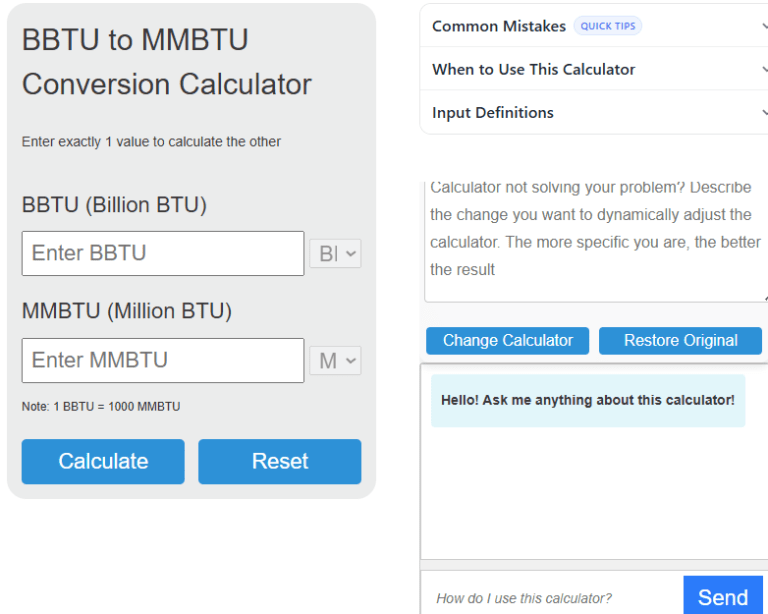Click the chevron arrow beside Input Definitions

tap(764, 113)
